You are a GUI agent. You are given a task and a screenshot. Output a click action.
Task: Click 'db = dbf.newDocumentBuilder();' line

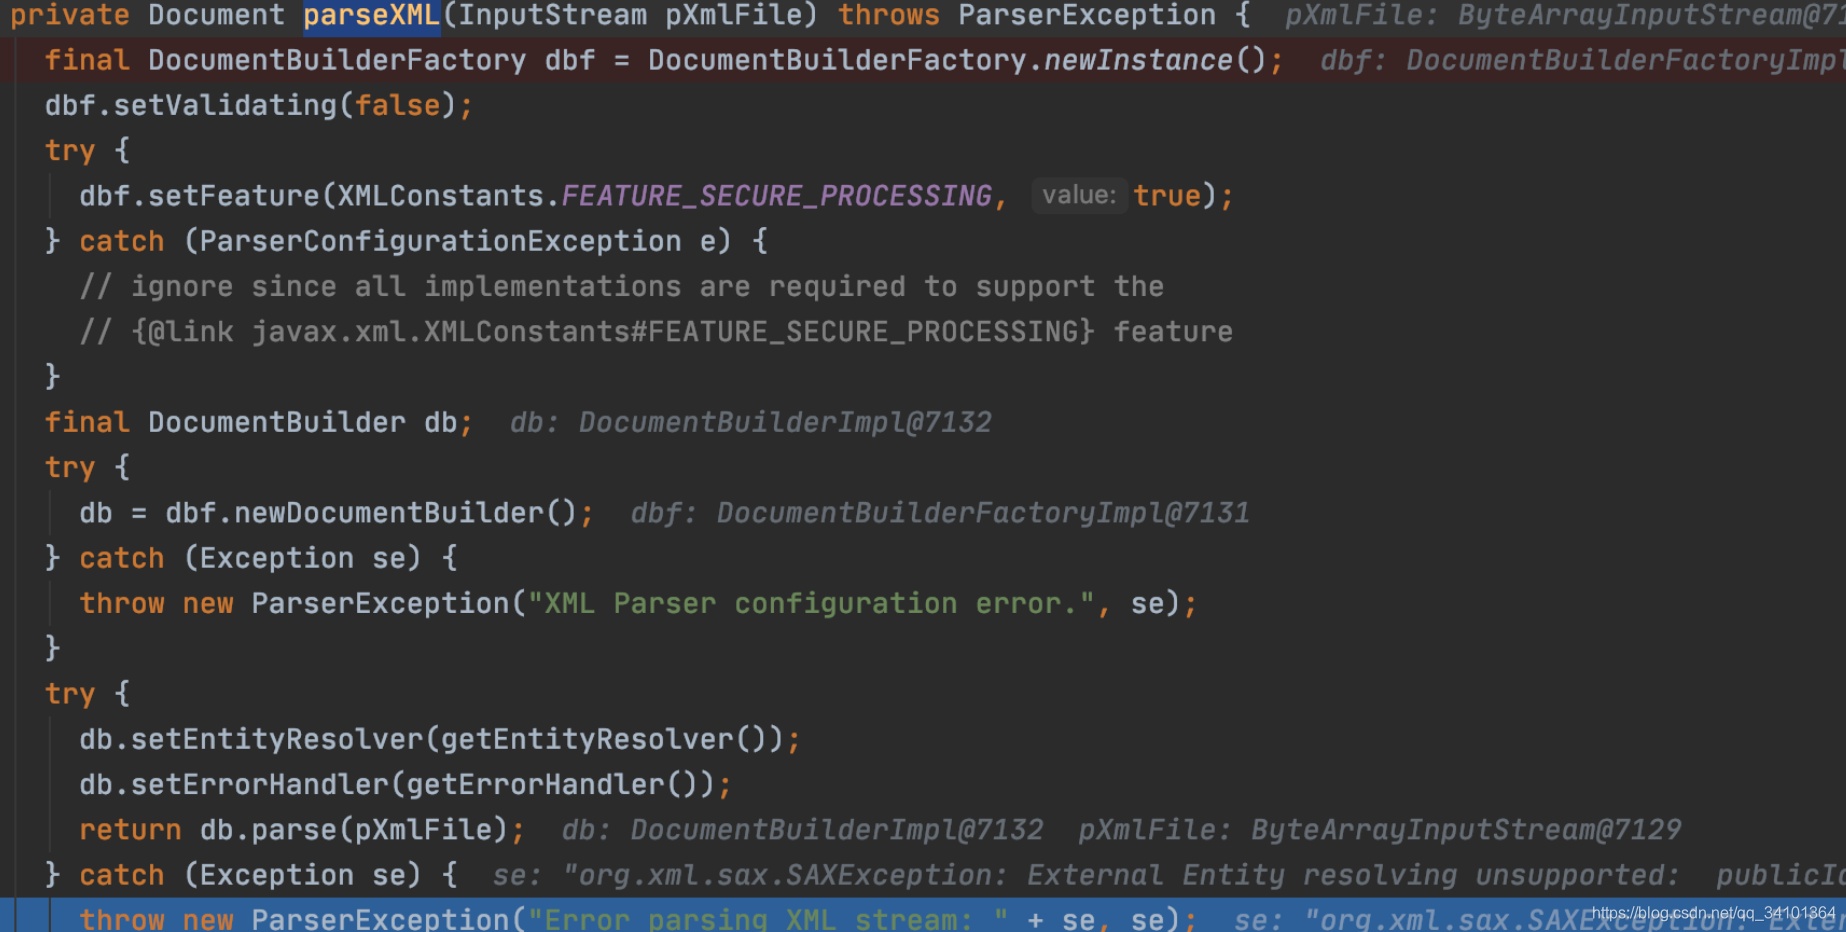[337, 513]
